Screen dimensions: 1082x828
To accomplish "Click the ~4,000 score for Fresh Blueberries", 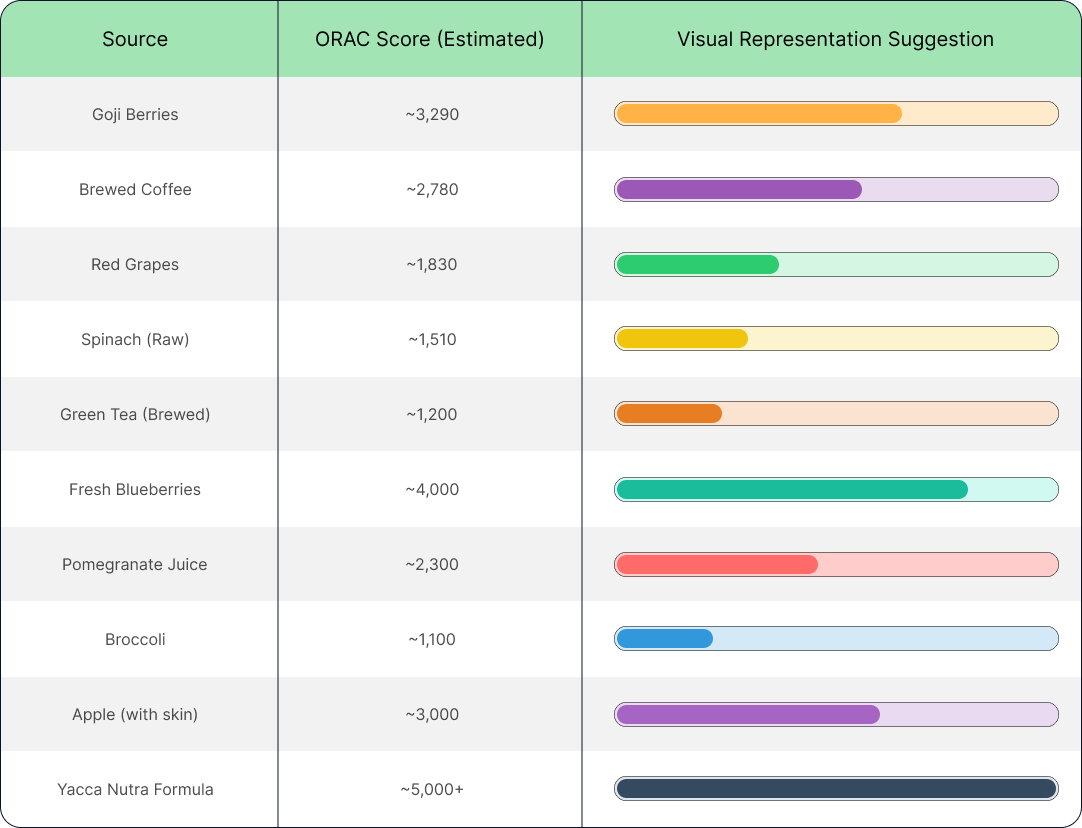I will click(432, 489).
